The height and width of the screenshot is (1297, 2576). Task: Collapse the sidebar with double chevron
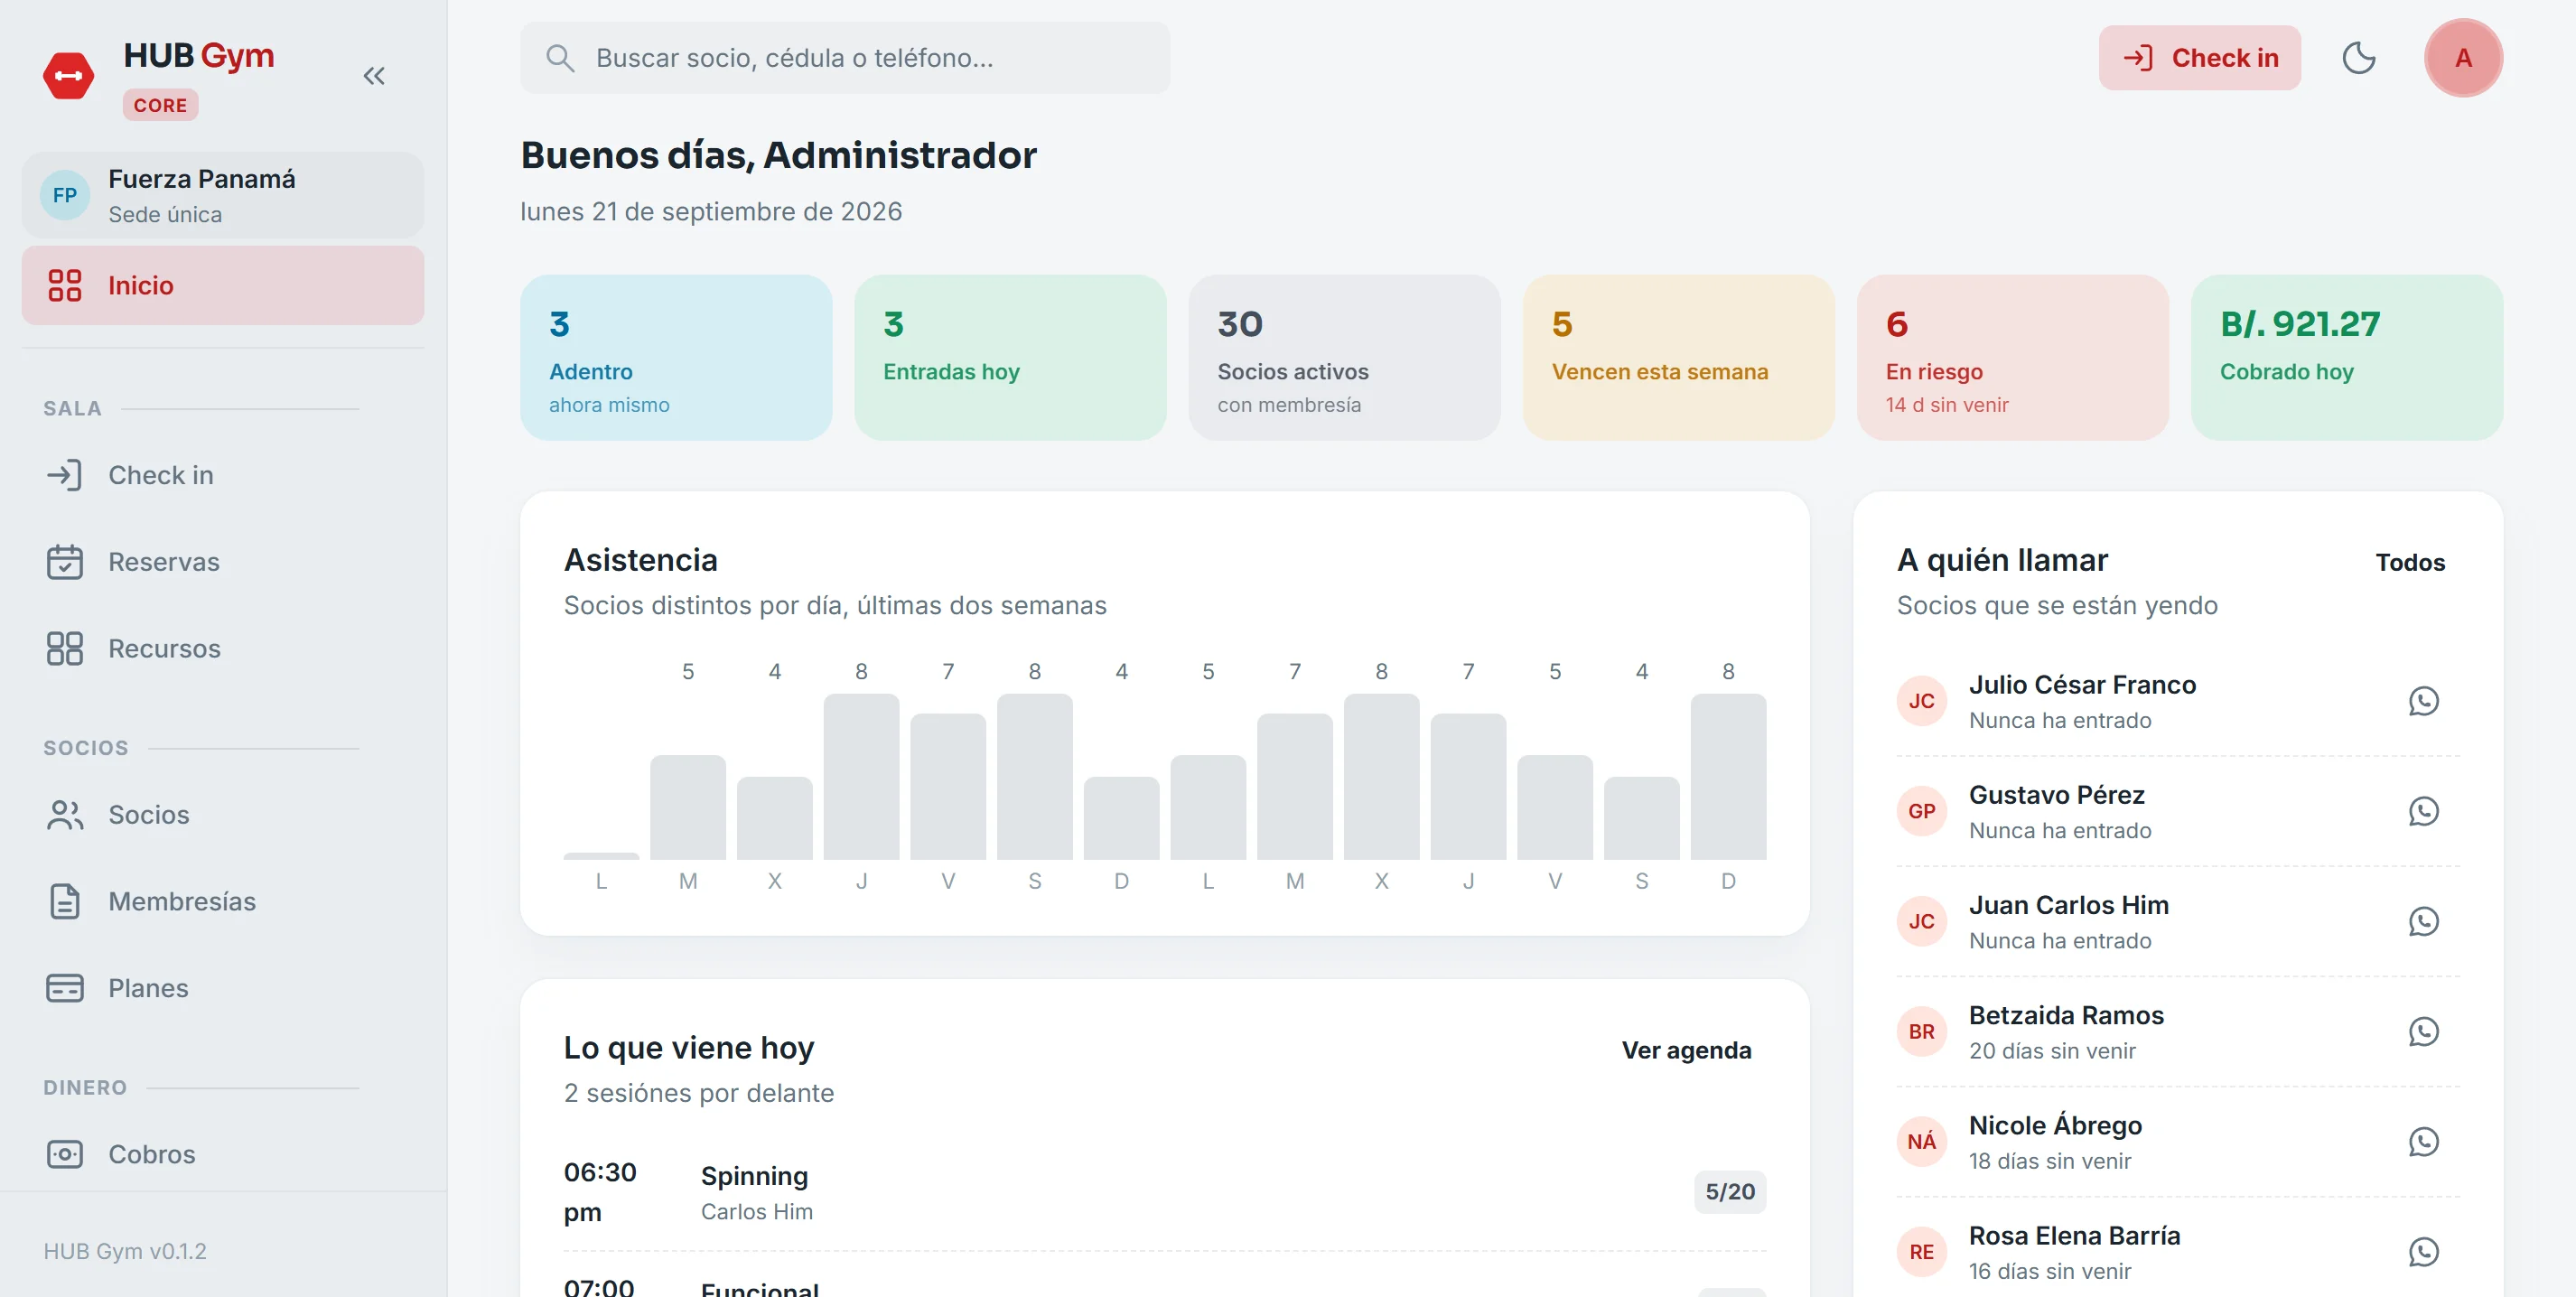(x=374, y=76)
